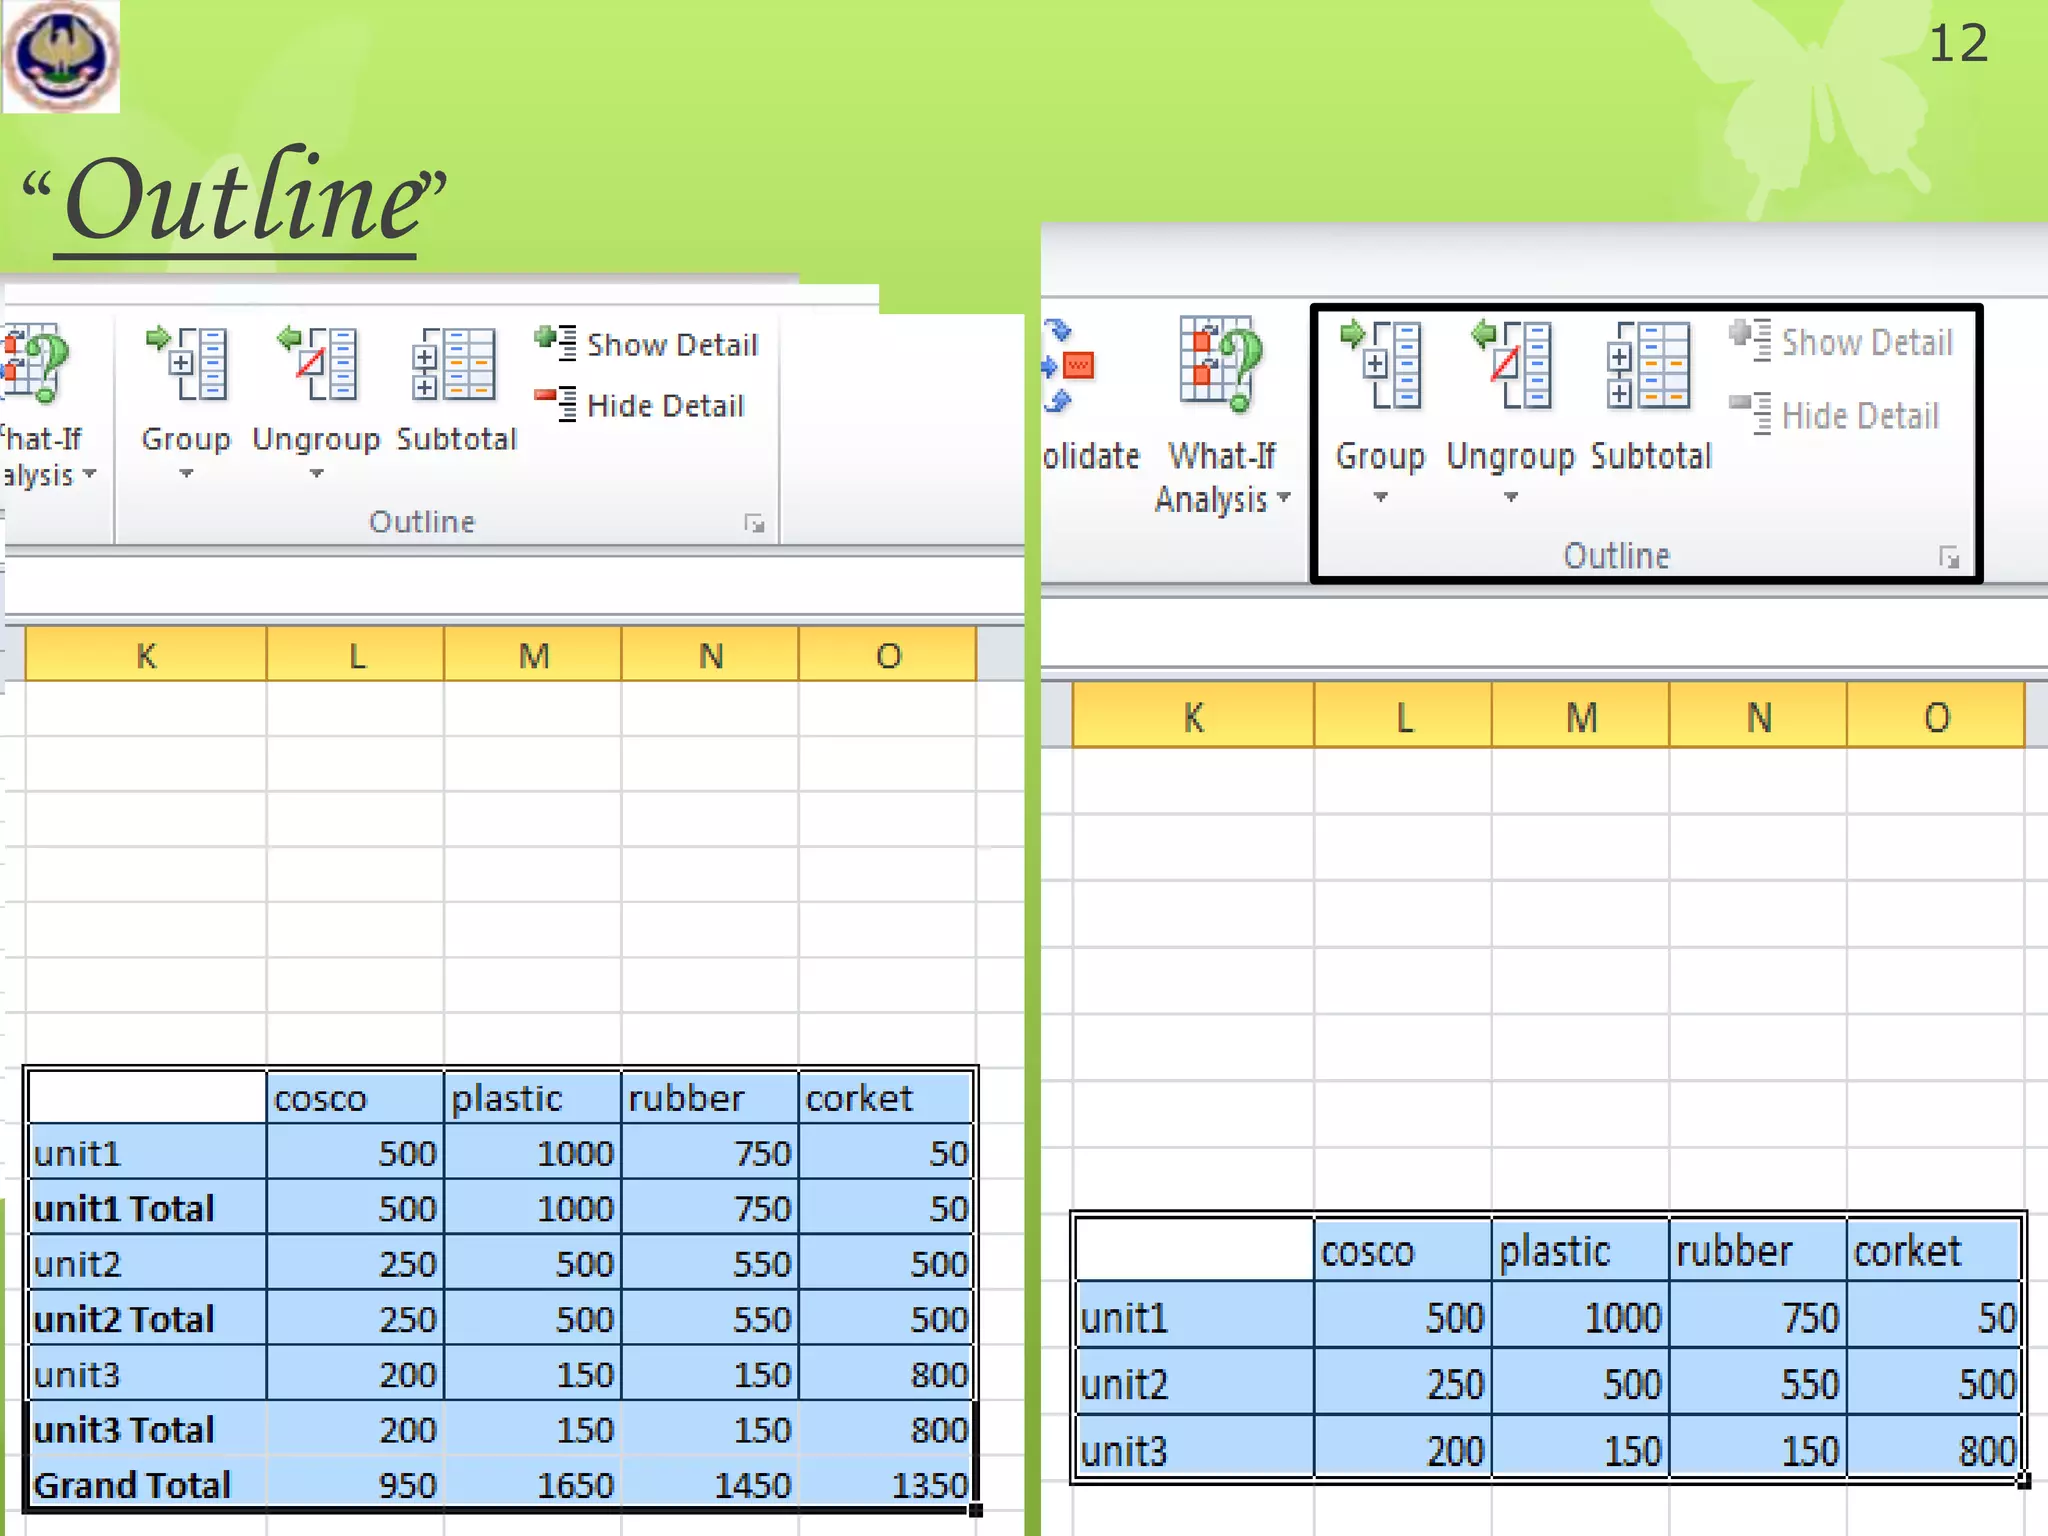This screenshot has width=2048, height=1536.
Task: Click Hide Detail in the left Outline group
Action: coord(641,406)
